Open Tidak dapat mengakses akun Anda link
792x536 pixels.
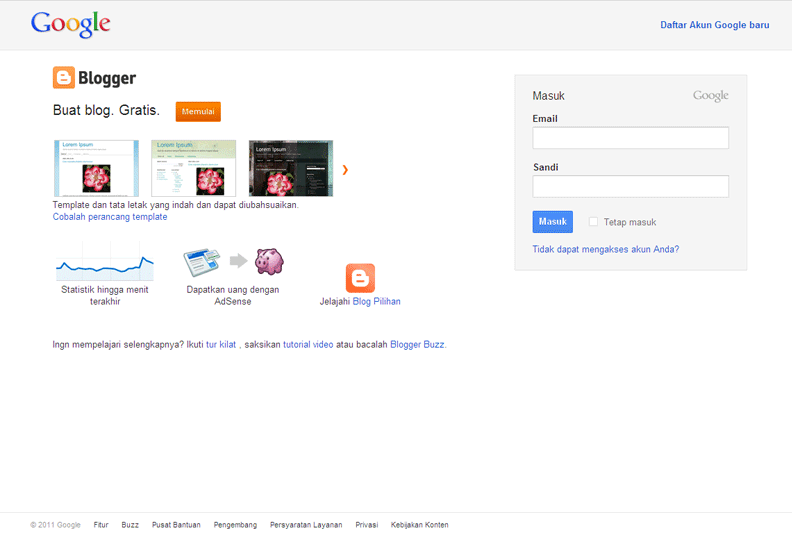tap(605, 249)
